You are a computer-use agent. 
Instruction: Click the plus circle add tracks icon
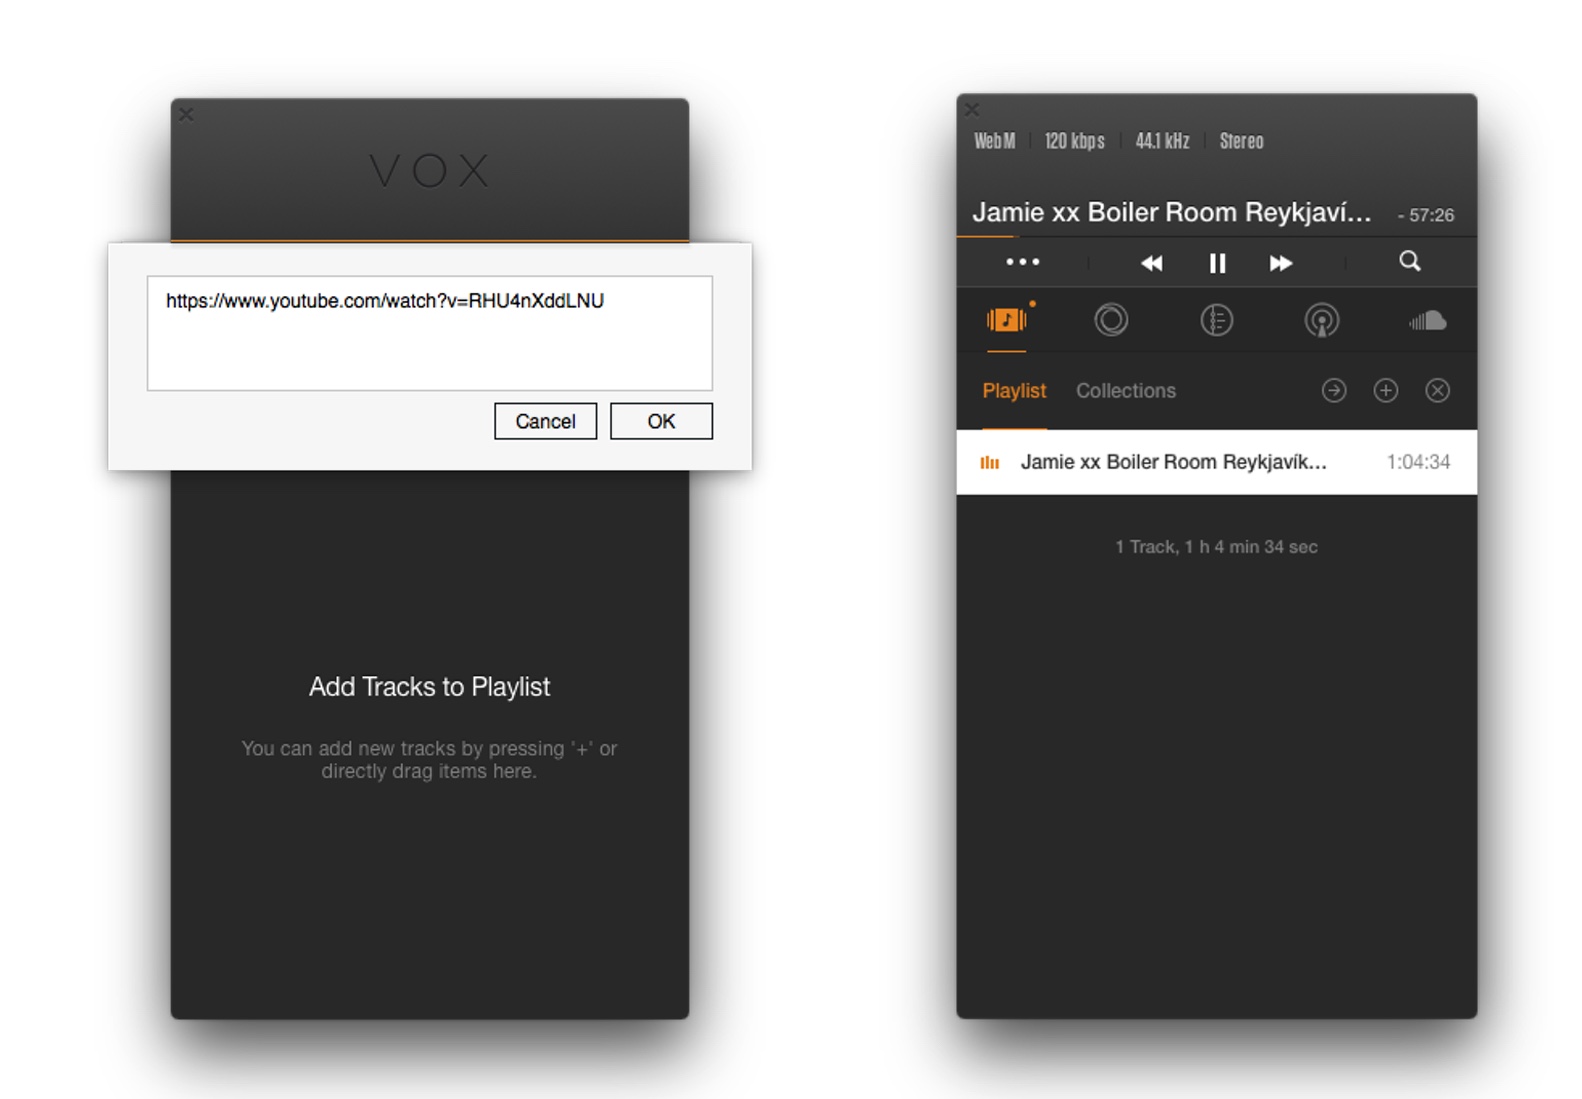point(1386,390)
